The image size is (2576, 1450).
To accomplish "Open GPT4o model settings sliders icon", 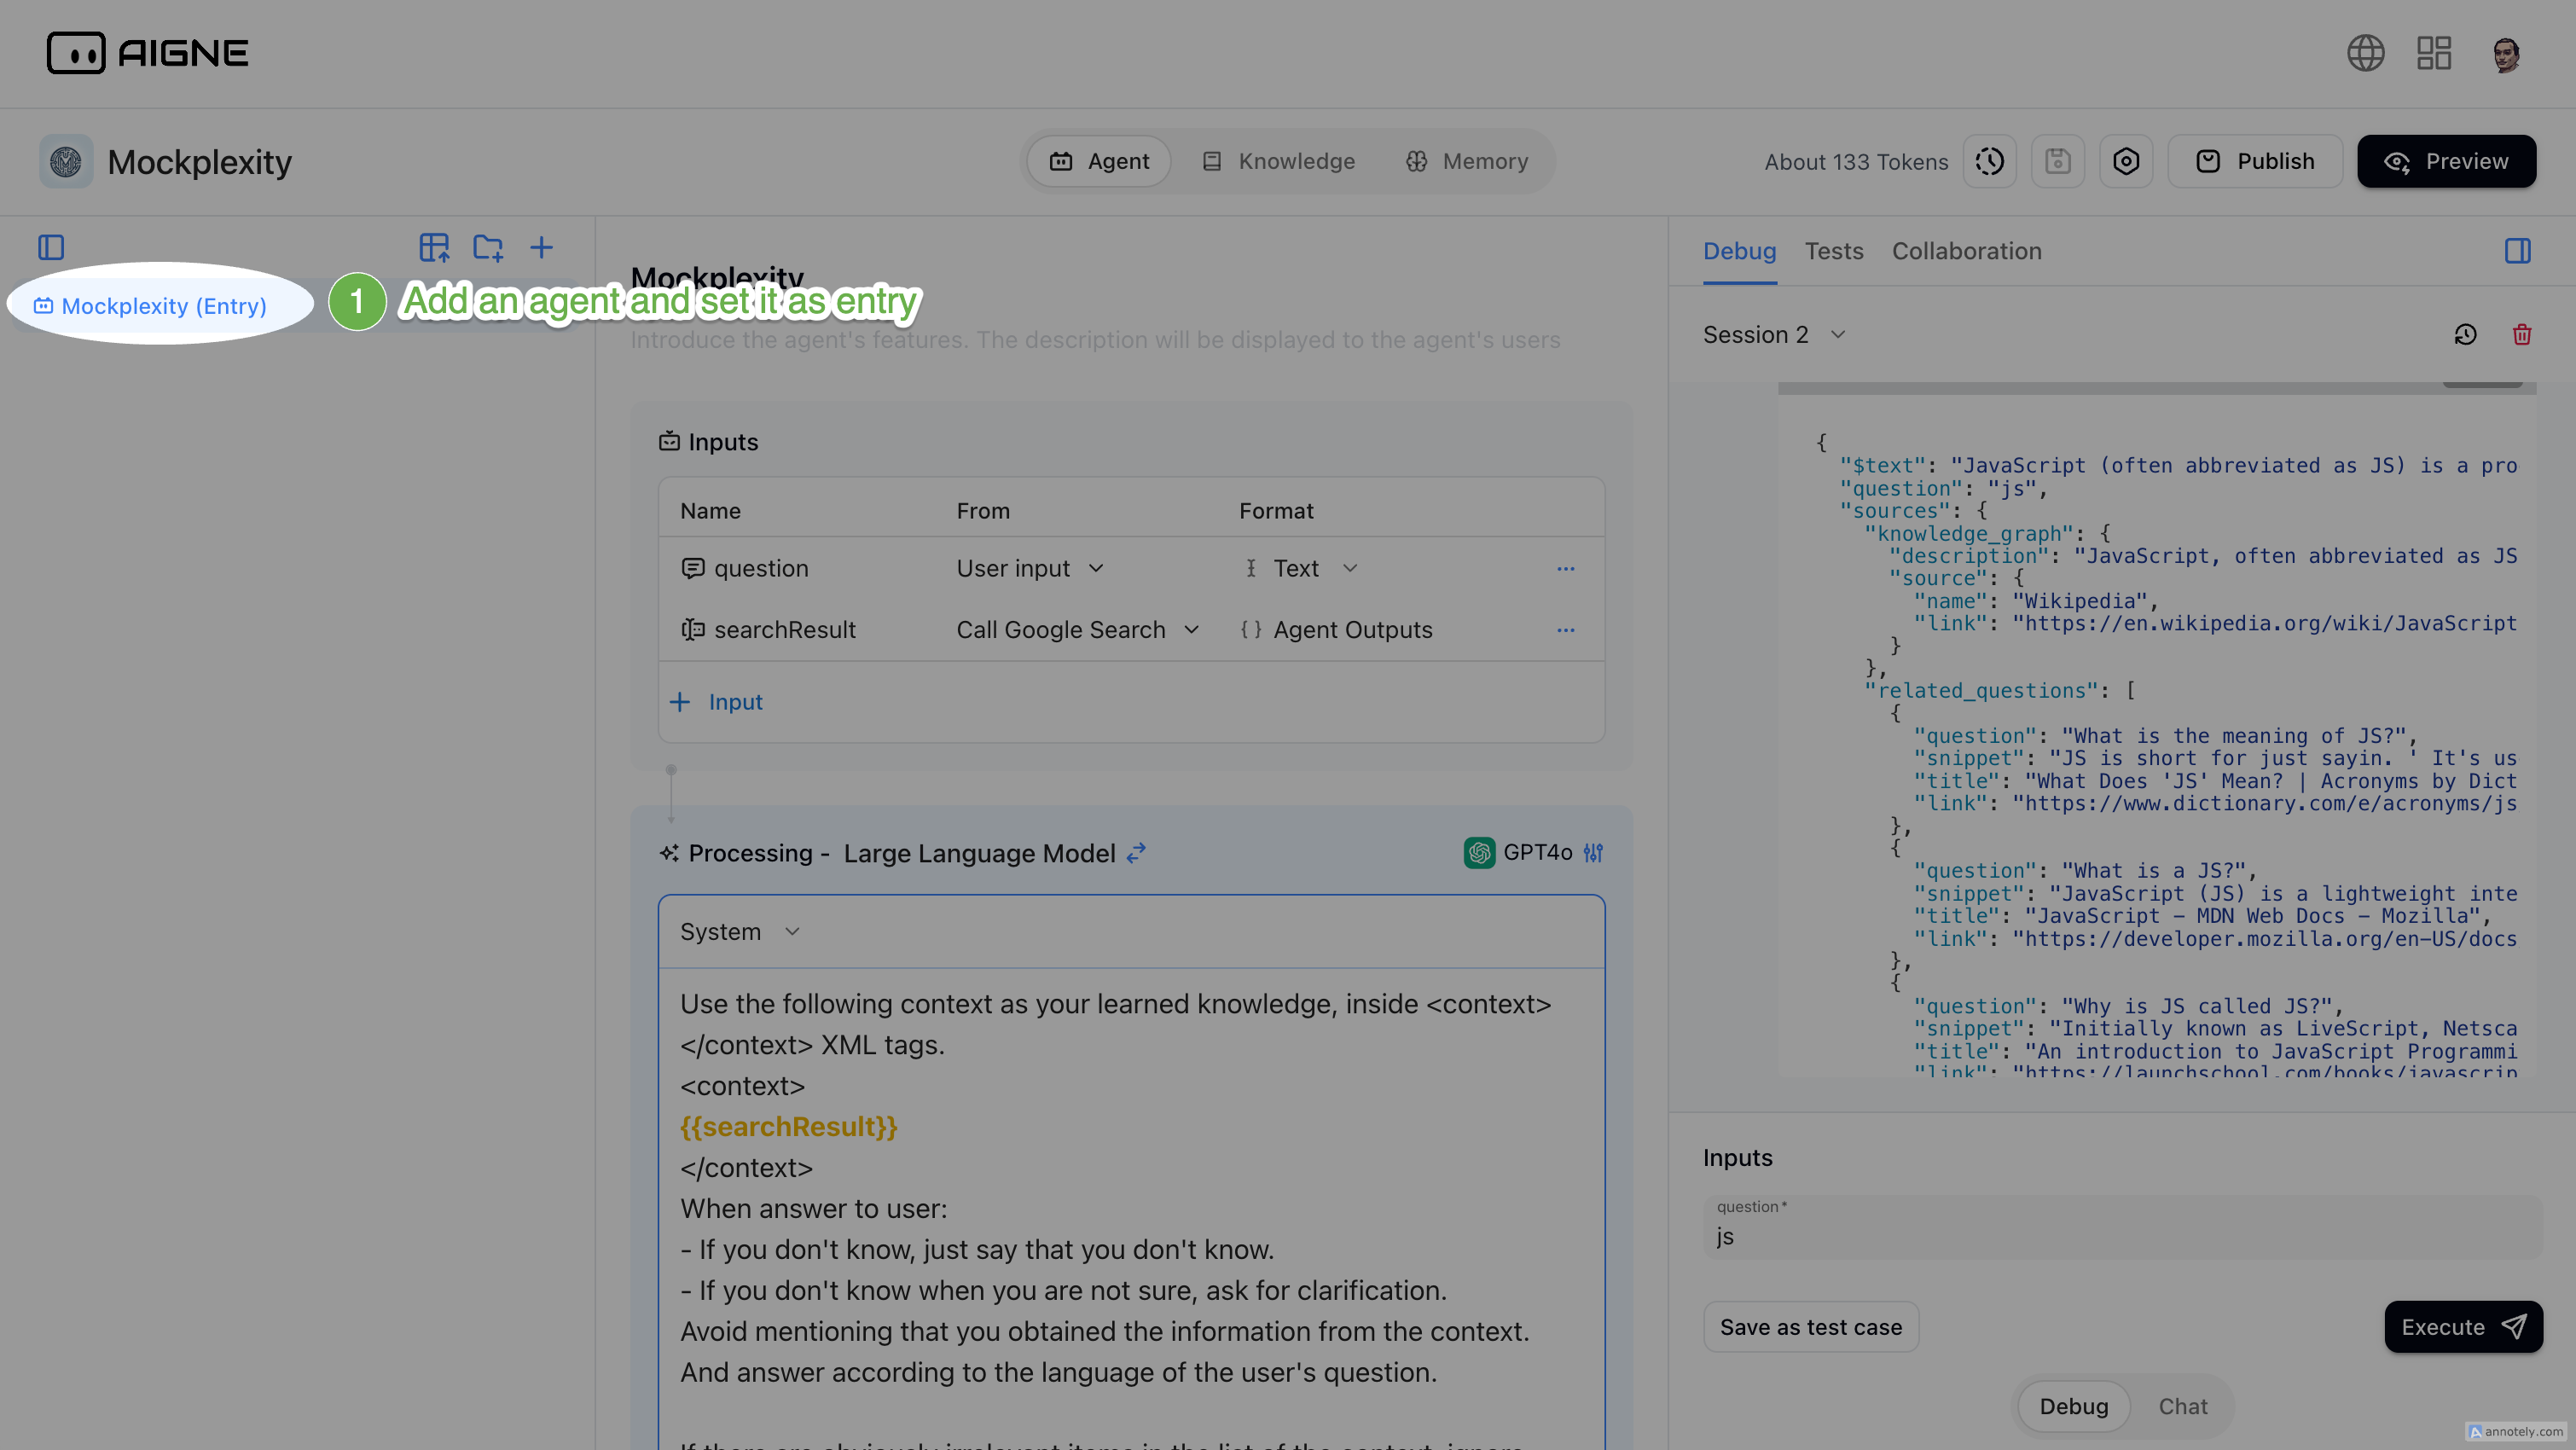I will tap(1593, 853).
